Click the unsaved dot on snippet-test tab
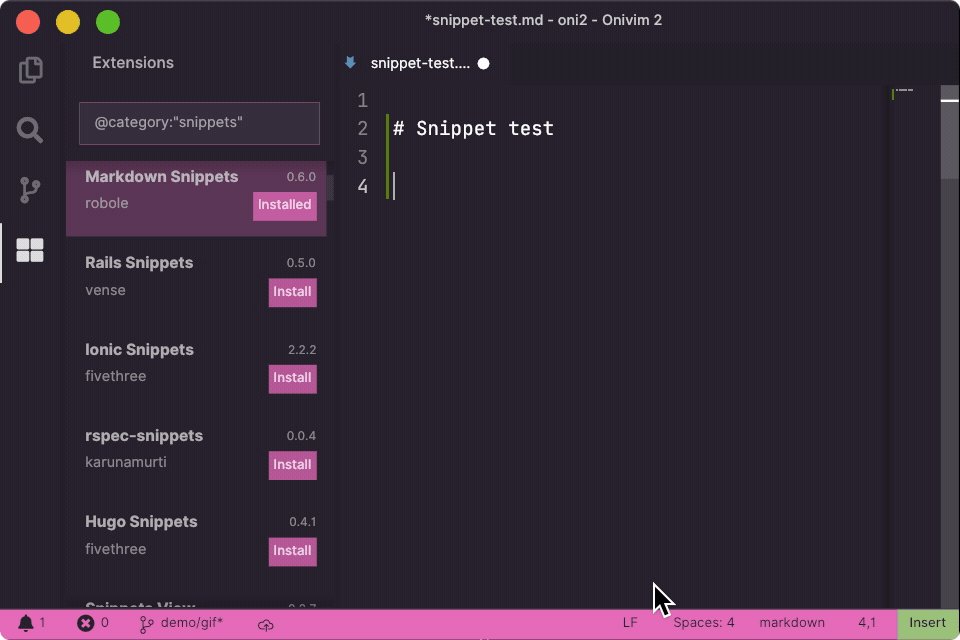The image size is (960, 640). pyautogui.click(x=484, y=63)
